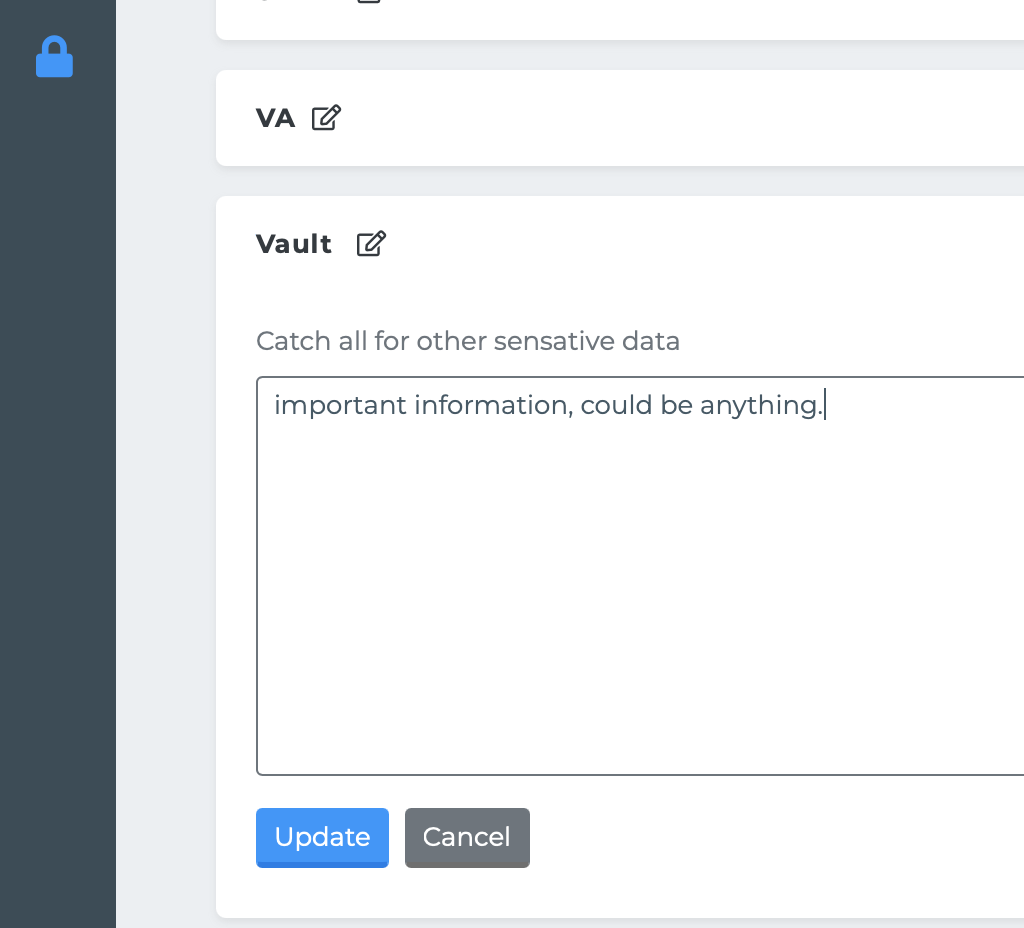
Task: Click the edit pencil icon beside Vault
Action: pyautogui.click(x=371, y=244)
